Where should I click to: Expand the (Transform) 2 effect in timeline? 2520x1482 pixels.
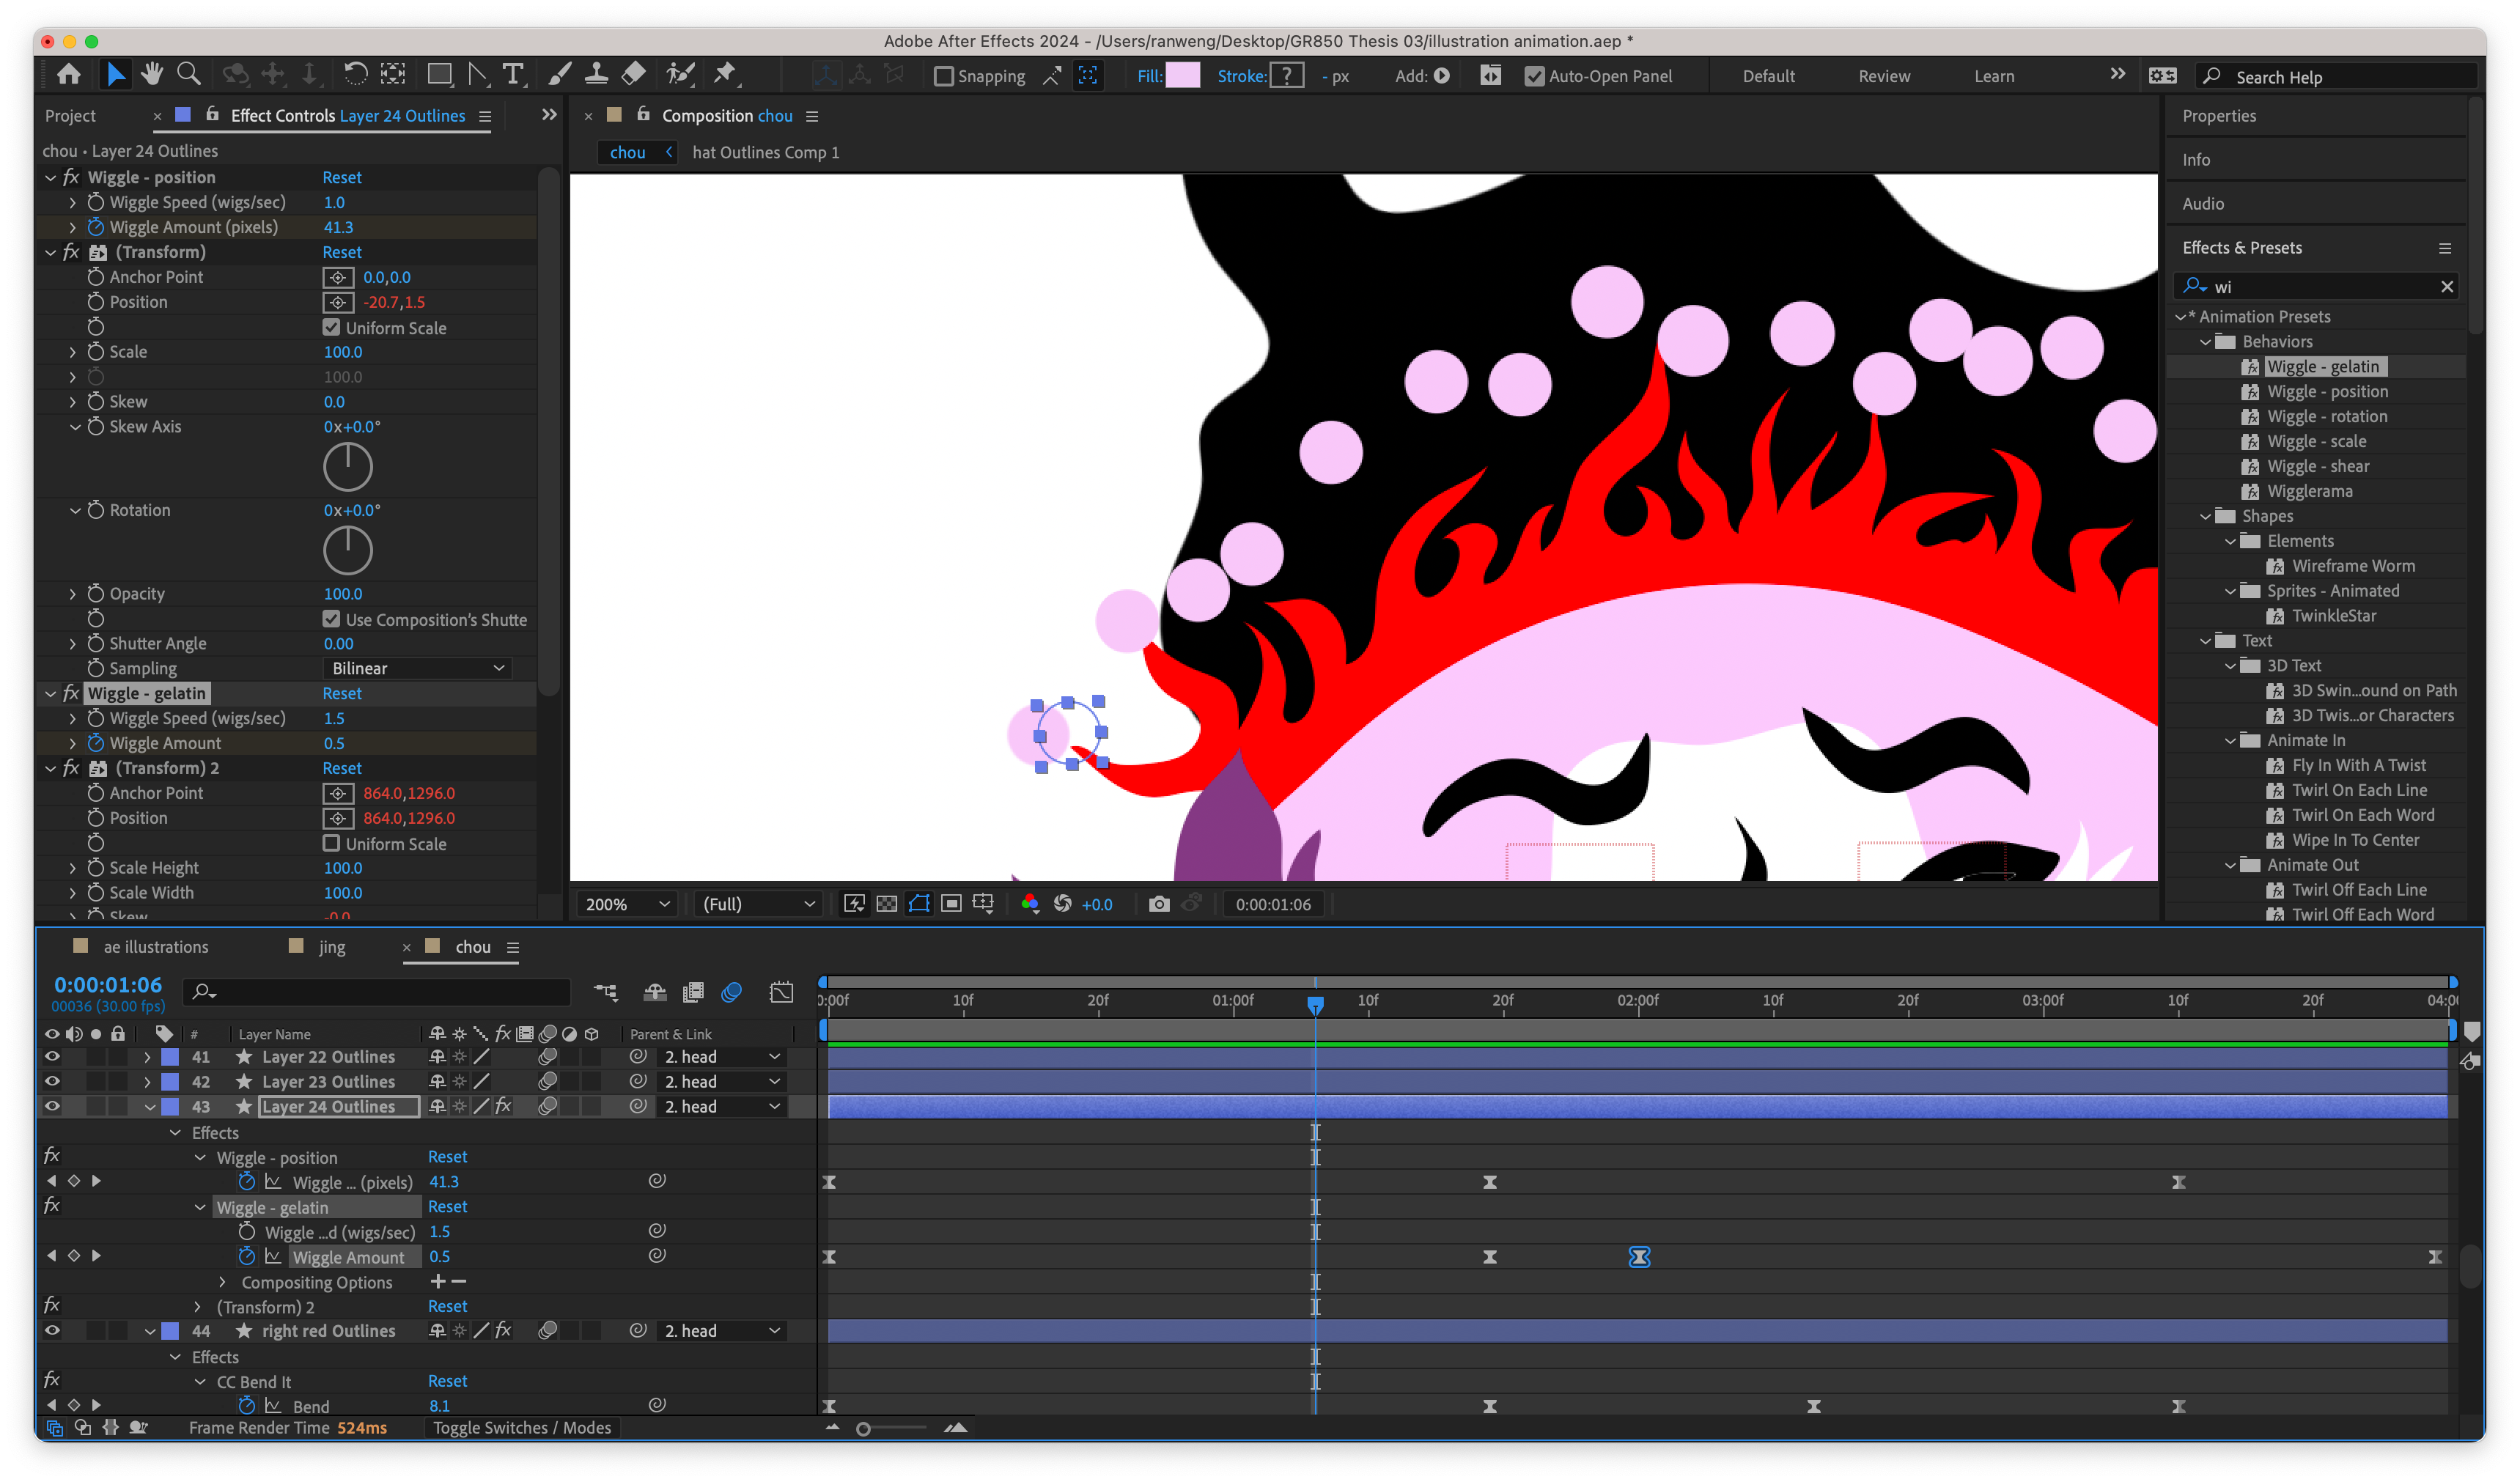pos(198,1307)
